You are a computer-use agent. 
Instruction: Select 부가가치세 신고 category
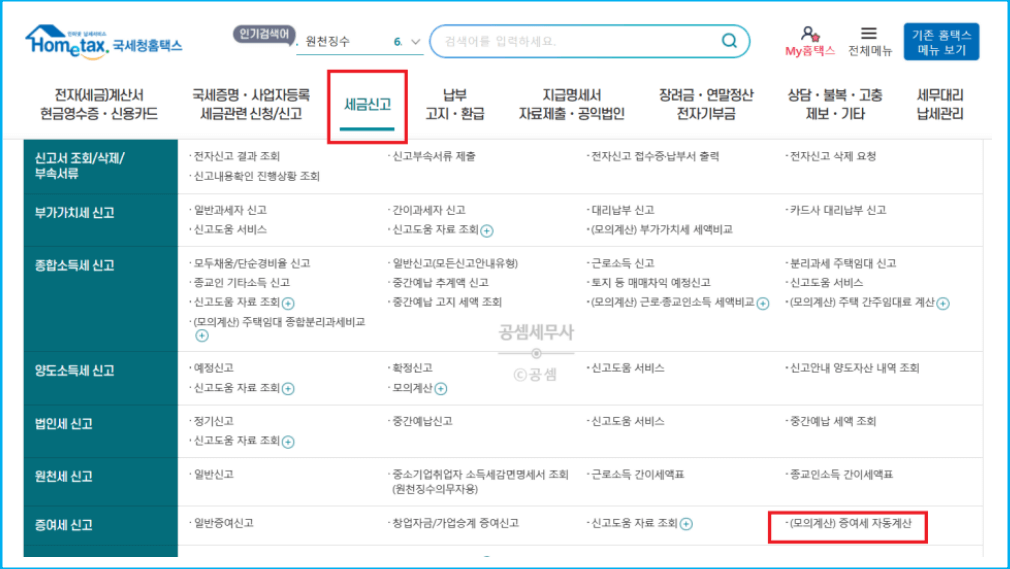(100, 220)
